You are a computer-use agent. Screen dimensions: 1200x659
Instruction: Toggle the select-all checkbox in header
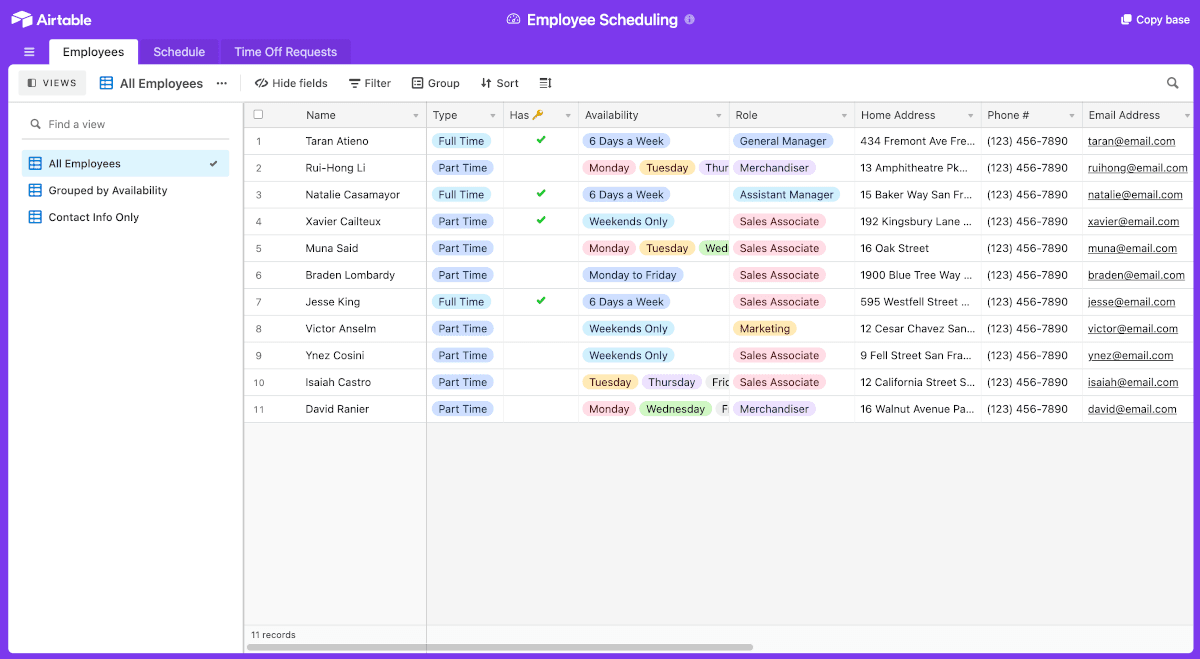tap(258, 115)
